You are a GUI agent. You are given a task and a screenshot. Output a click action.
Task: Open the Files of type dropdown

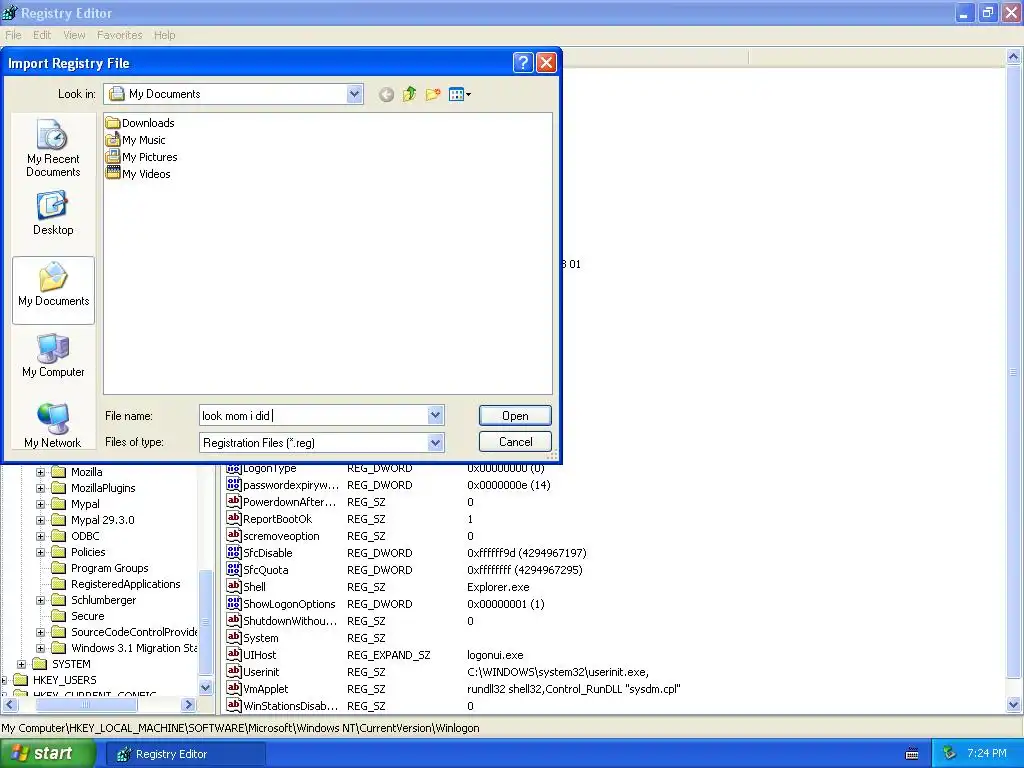coord(436,443)
